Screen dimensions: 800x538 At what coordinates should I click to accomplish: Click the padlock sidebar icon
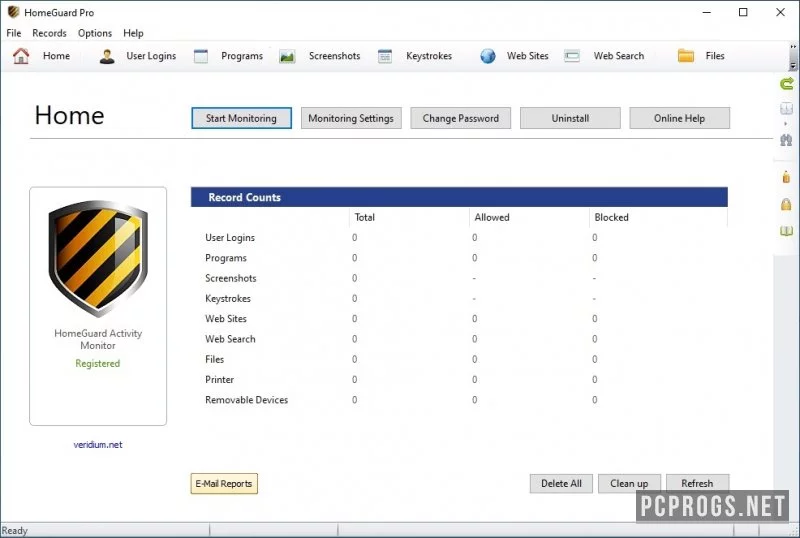click(x=786, y=204)
